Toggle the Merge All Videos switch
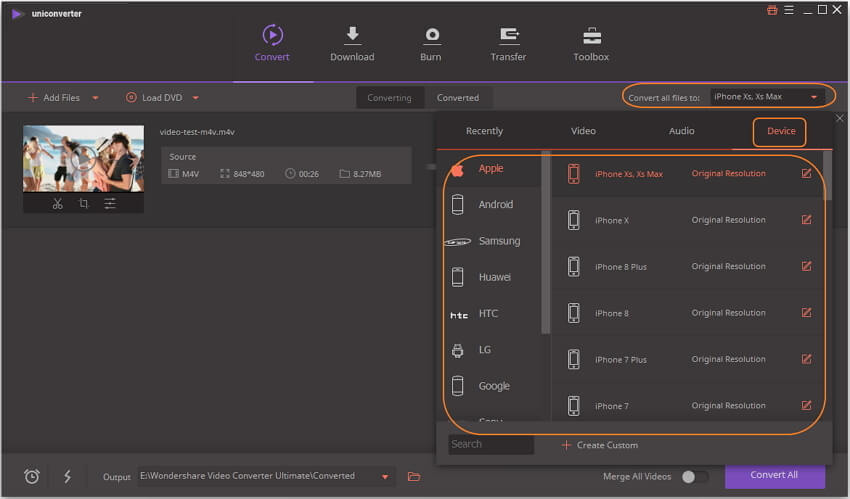Screen dimensions: 850x499 click(694, 477)
